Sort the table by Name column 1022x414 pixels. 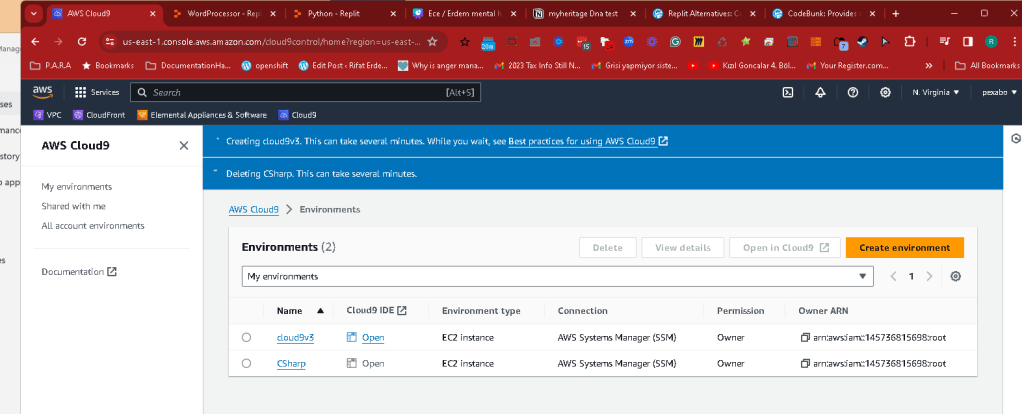[x=300, y=311]
